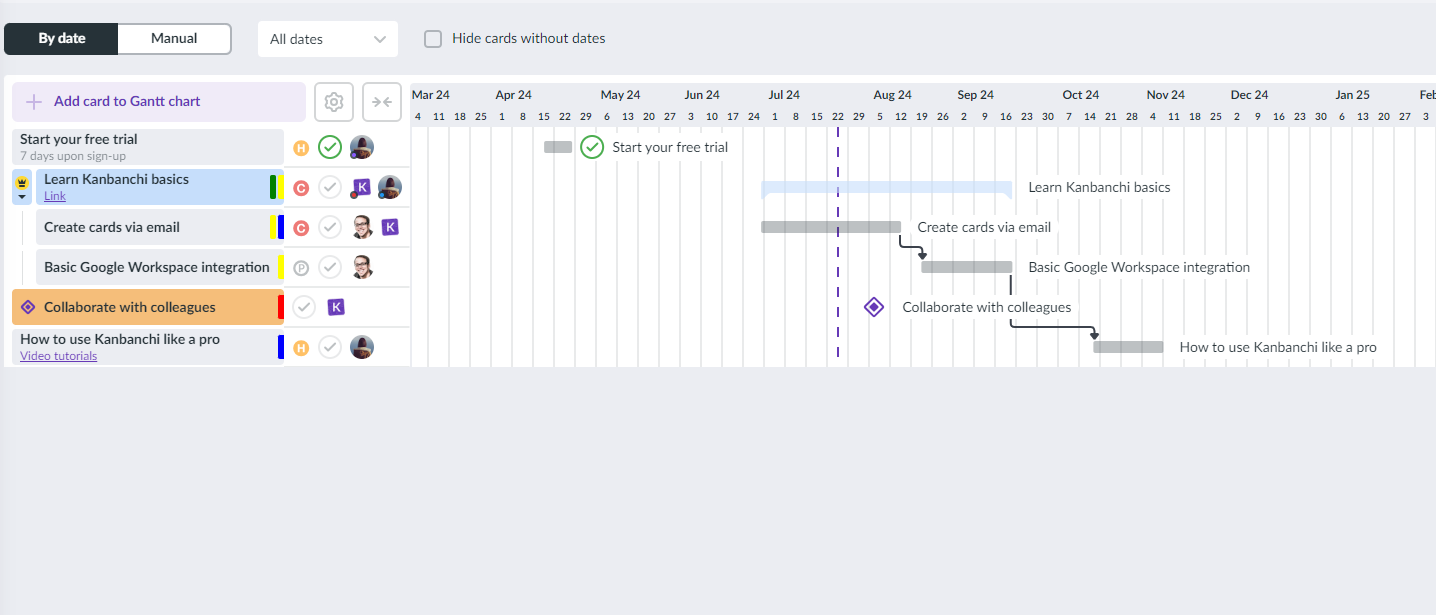The width and height of the screenshot is (1436, 615).
Task: Click the blue tag on How to use Kanbanchi card
Action: tap(281, 347)
